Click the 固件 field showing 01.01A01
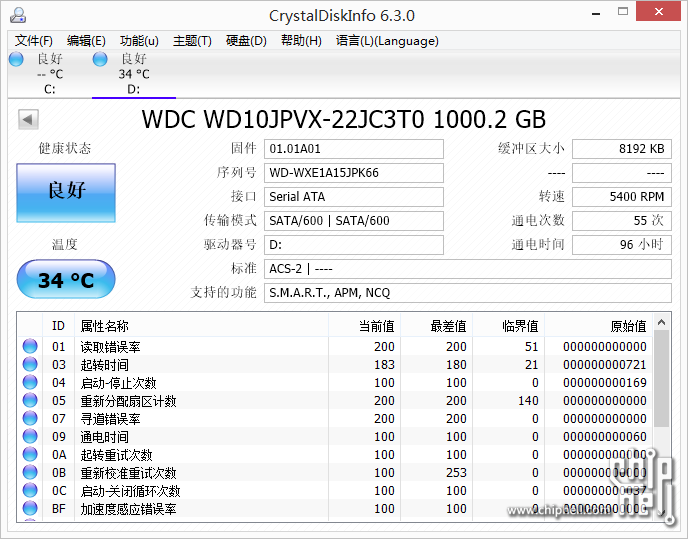 (x=354, y=149)
